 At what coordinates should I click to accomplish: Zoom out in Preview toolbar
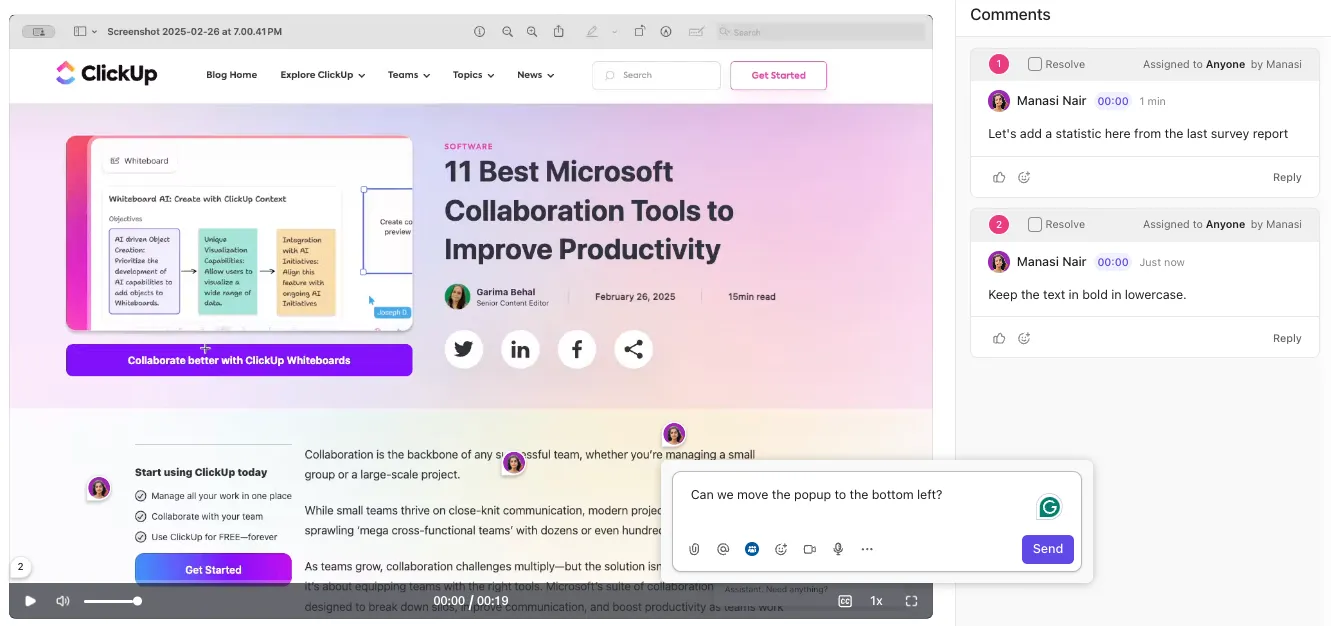point(507,32)
